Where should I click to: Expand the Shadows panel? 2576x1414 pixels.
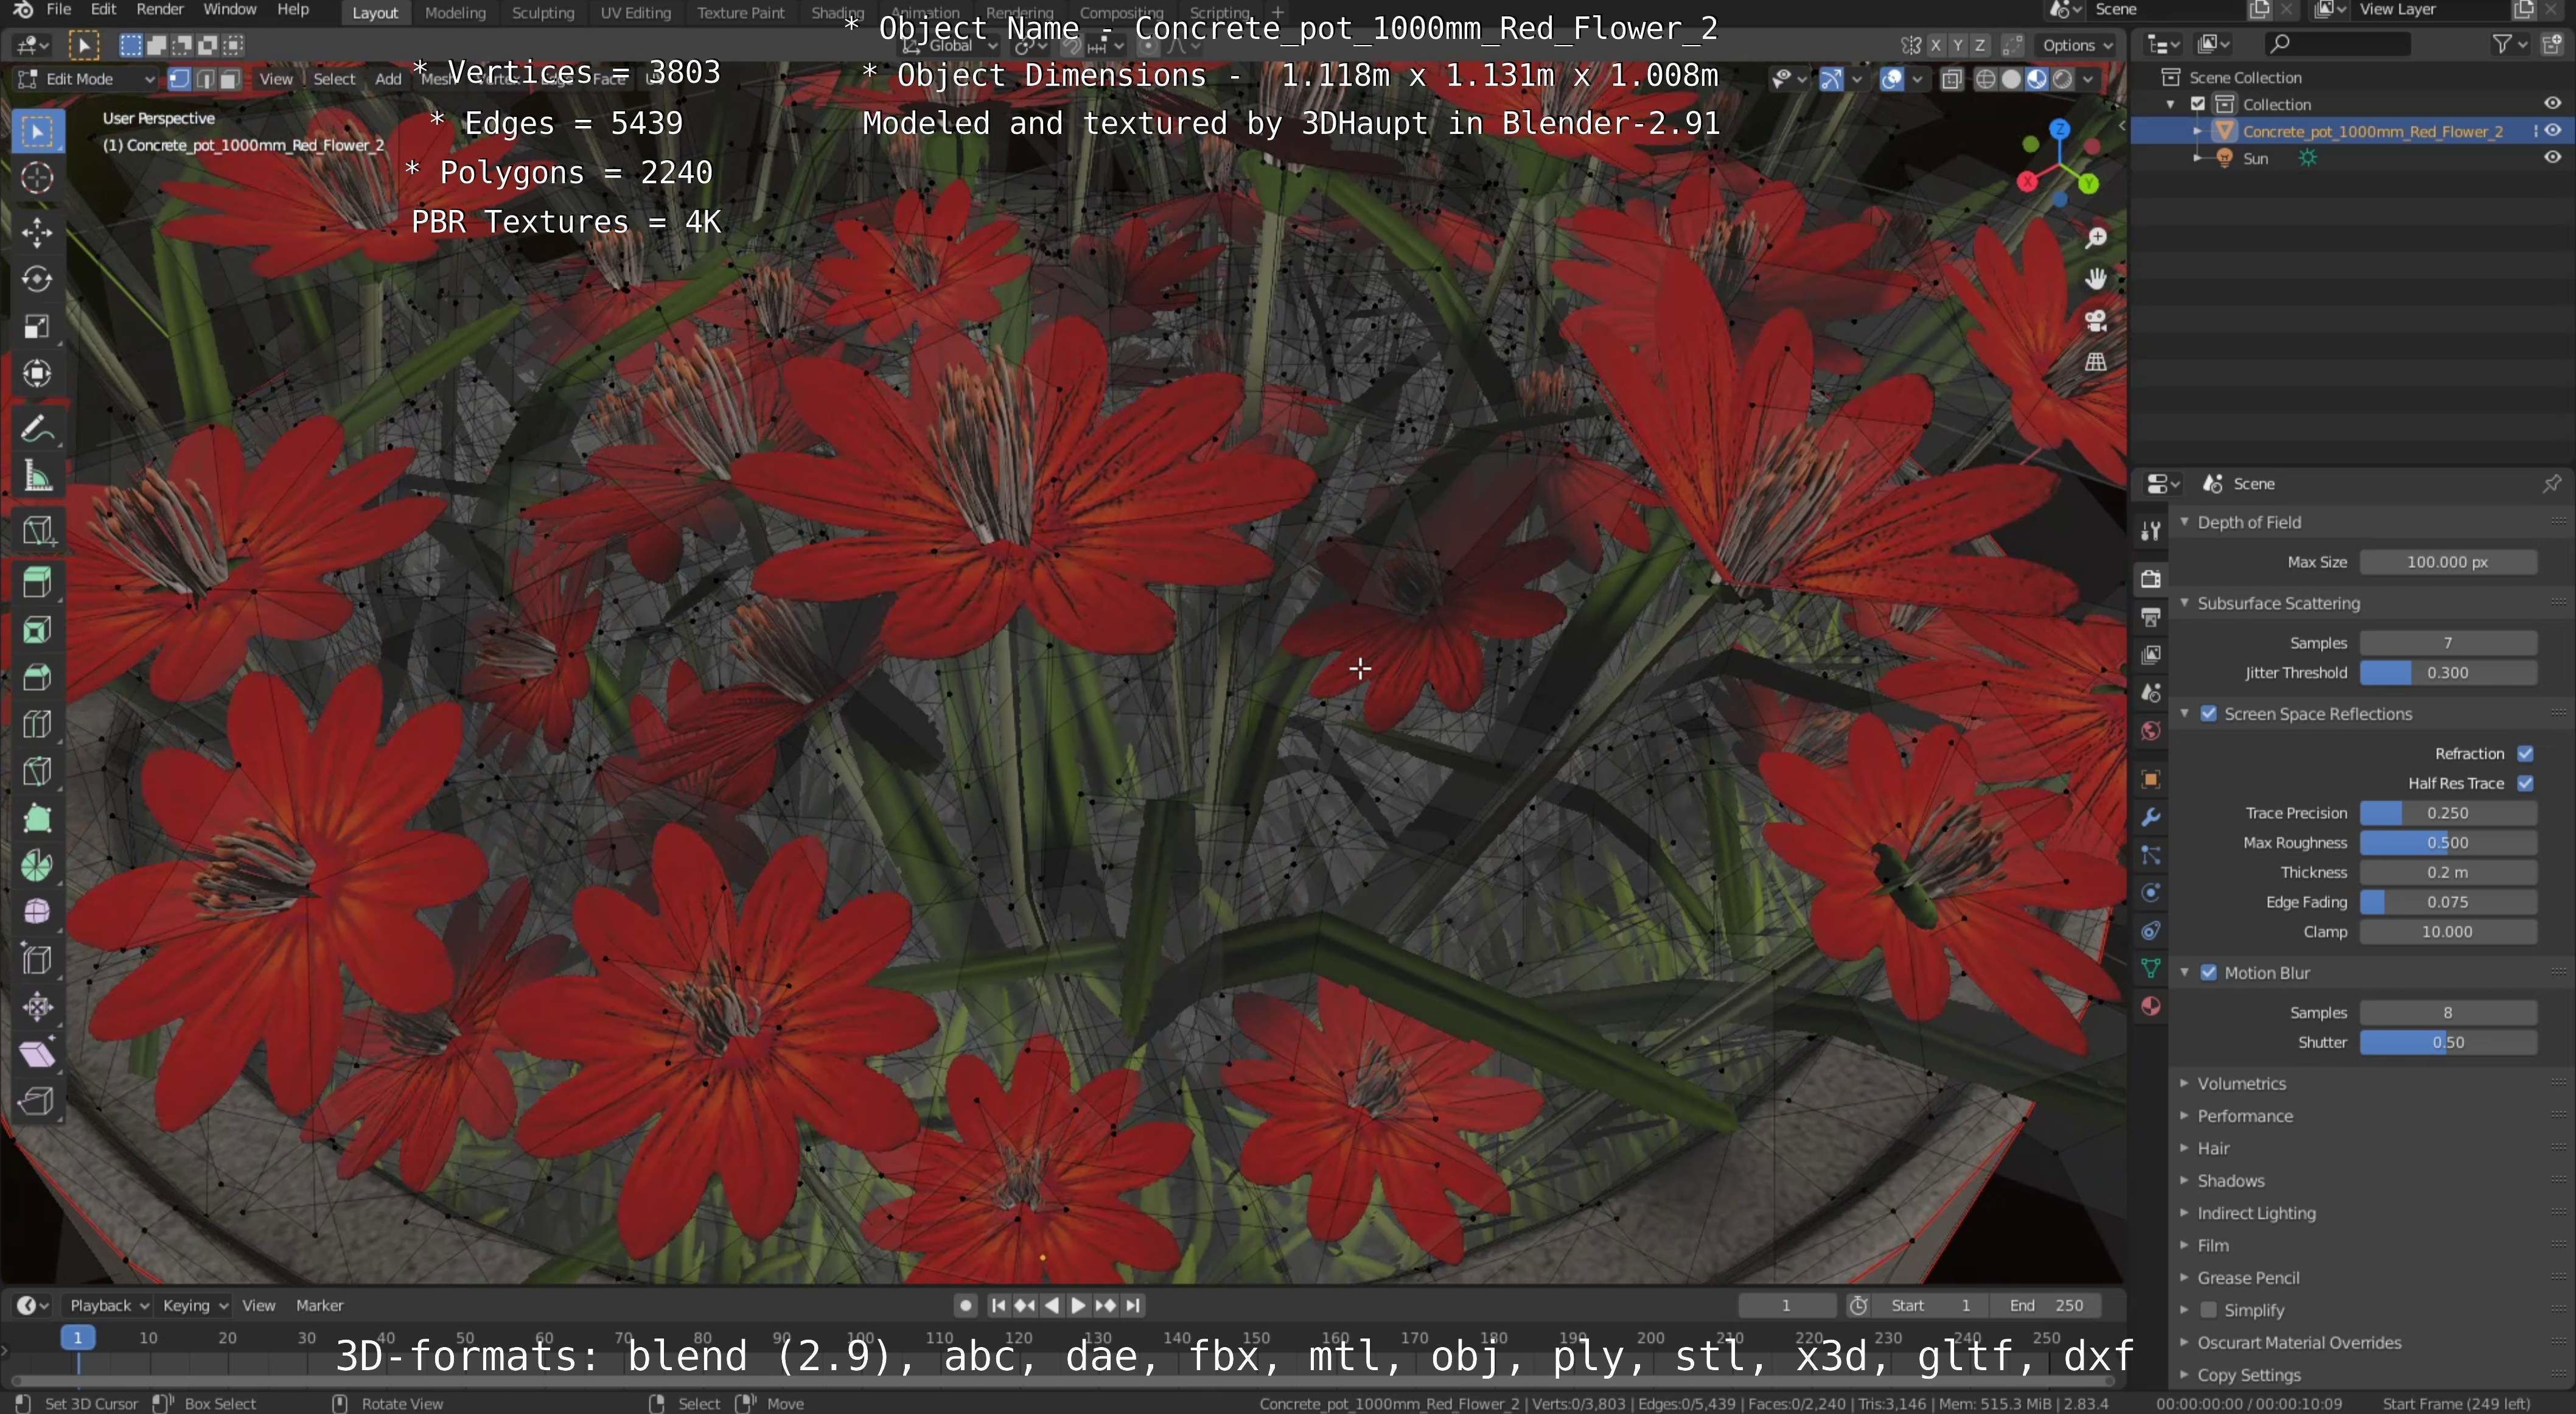tap(2230, 1181)
